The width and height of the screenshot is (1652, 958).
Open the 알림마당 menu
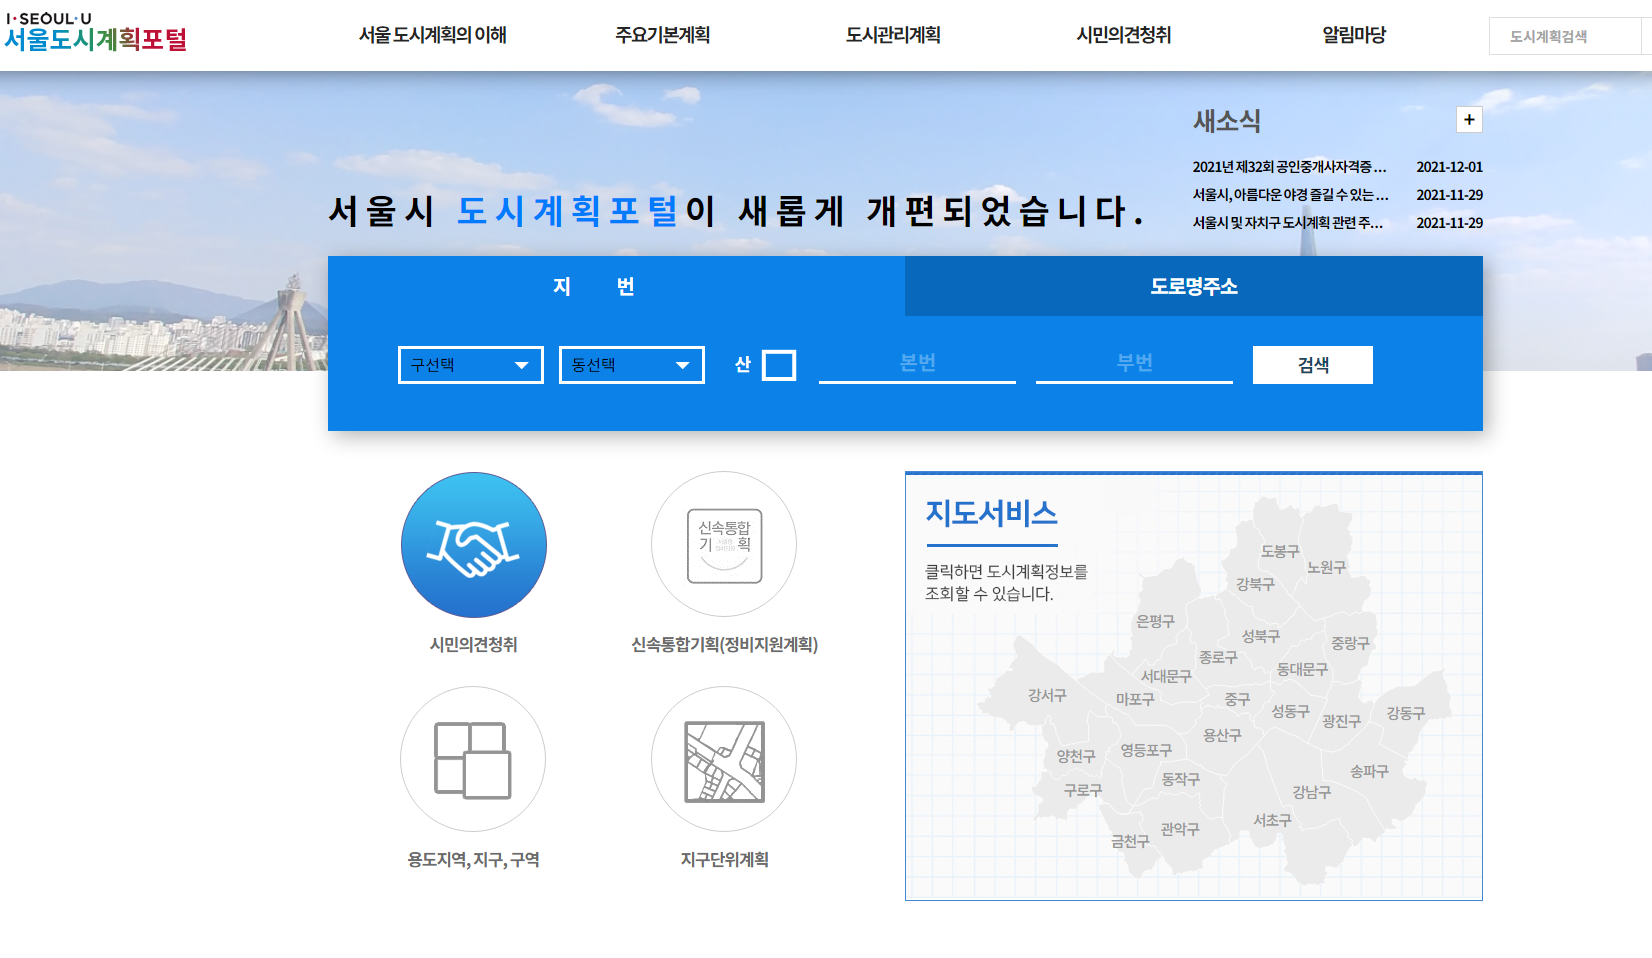1354,35
